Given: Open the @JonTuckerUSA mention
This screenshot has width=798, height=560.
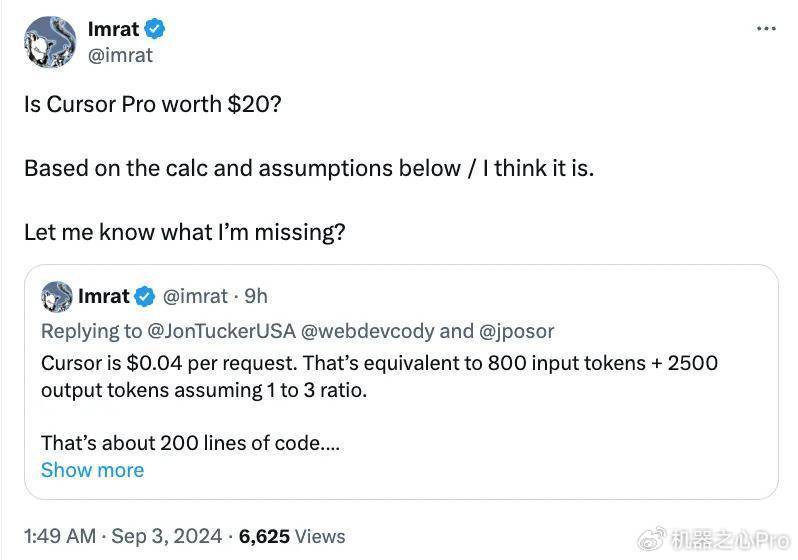Looking at the screenshot, I should coord(221,331).
